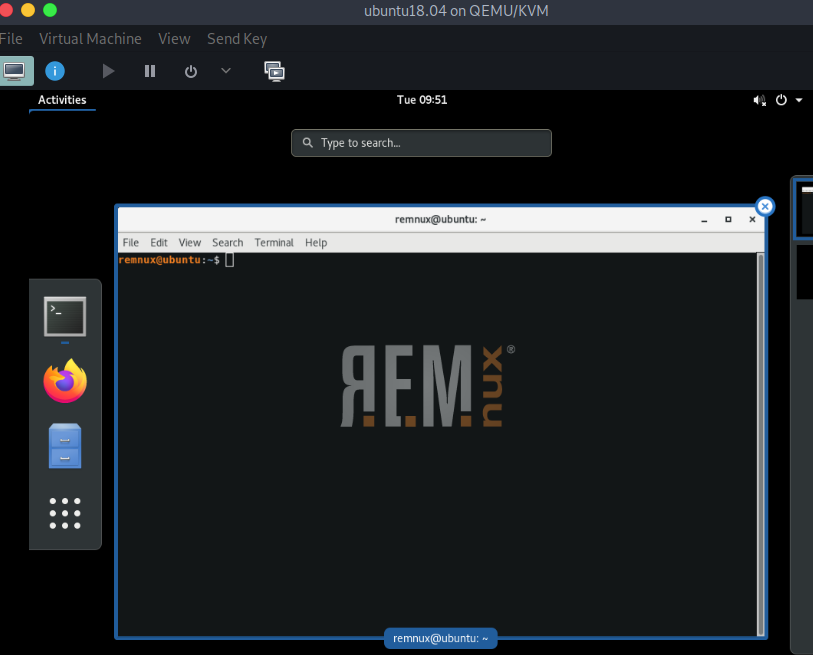Open the File menu in virt-manager
This screenshot has height=655, width=813.
click(11, 39)
